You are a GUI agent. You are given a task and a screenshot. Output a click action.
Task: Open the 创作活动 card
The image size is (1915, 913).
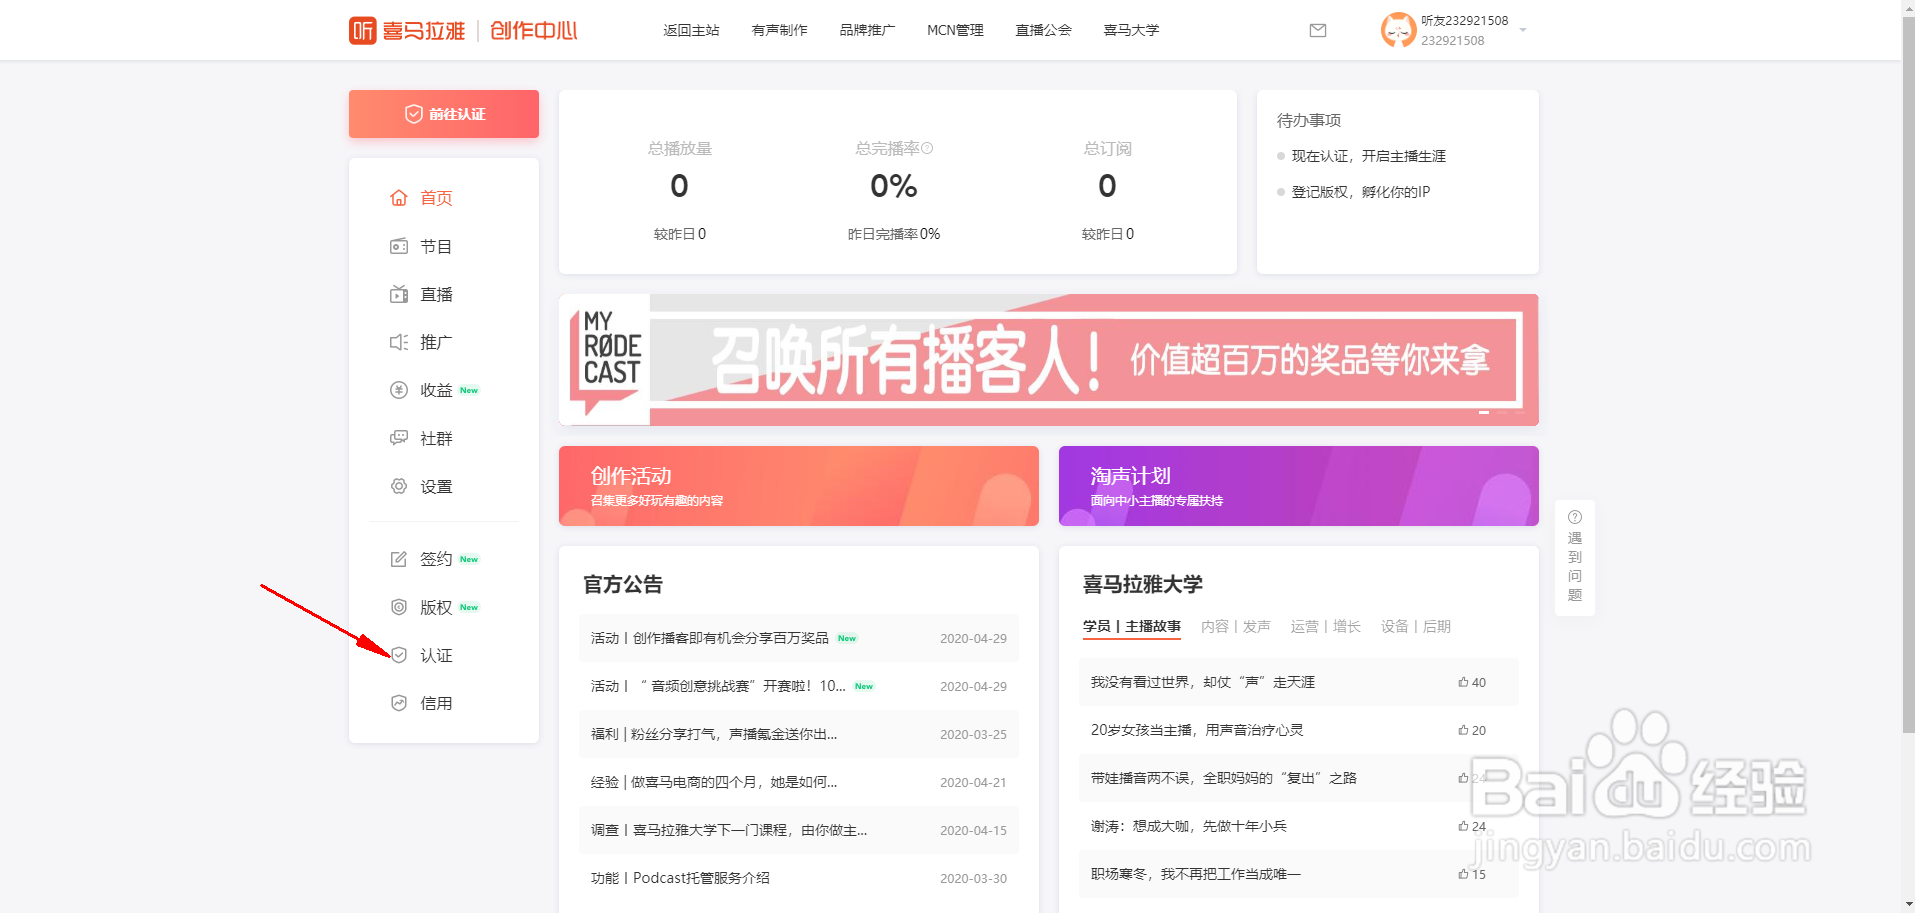799,486
